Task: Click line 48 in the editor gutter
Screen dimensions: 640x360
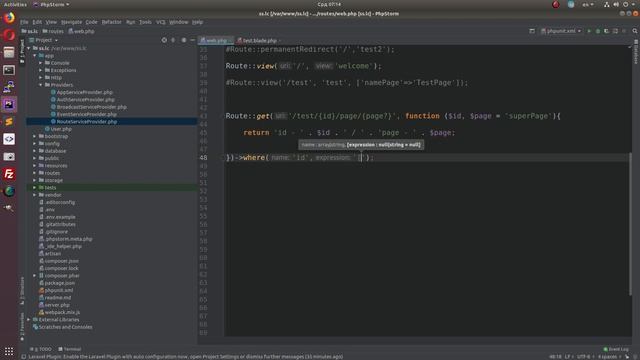Action: coord(203,158)
